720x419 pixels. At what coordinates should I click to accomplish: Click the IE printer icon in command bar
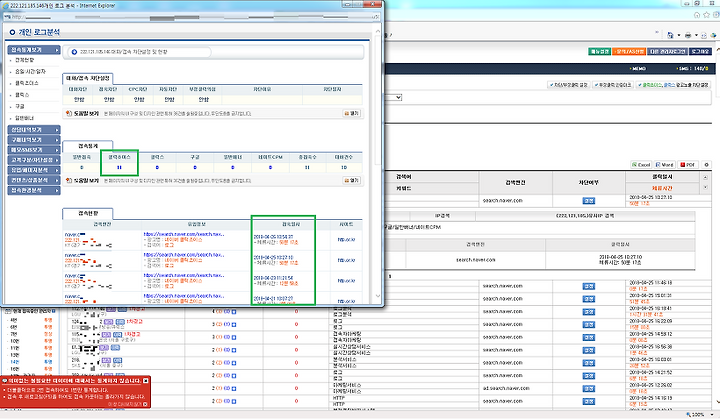pos(688,35)
